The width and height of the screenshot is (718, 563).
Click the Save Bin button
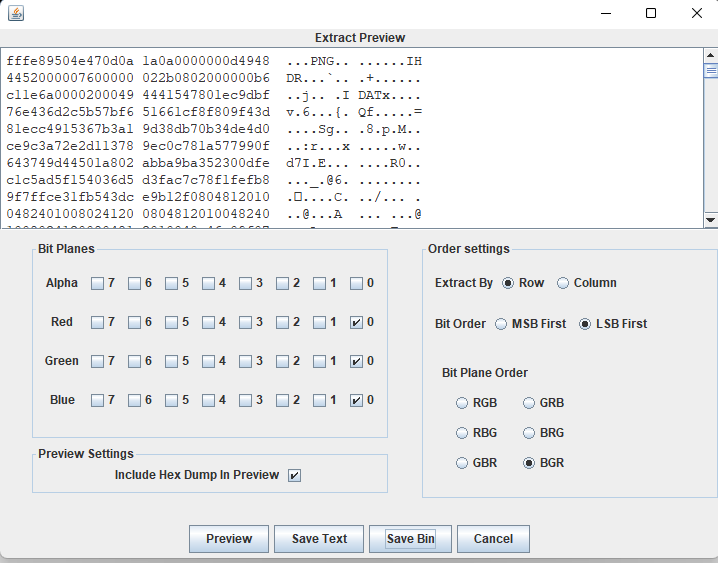click(x=410, y=539)
